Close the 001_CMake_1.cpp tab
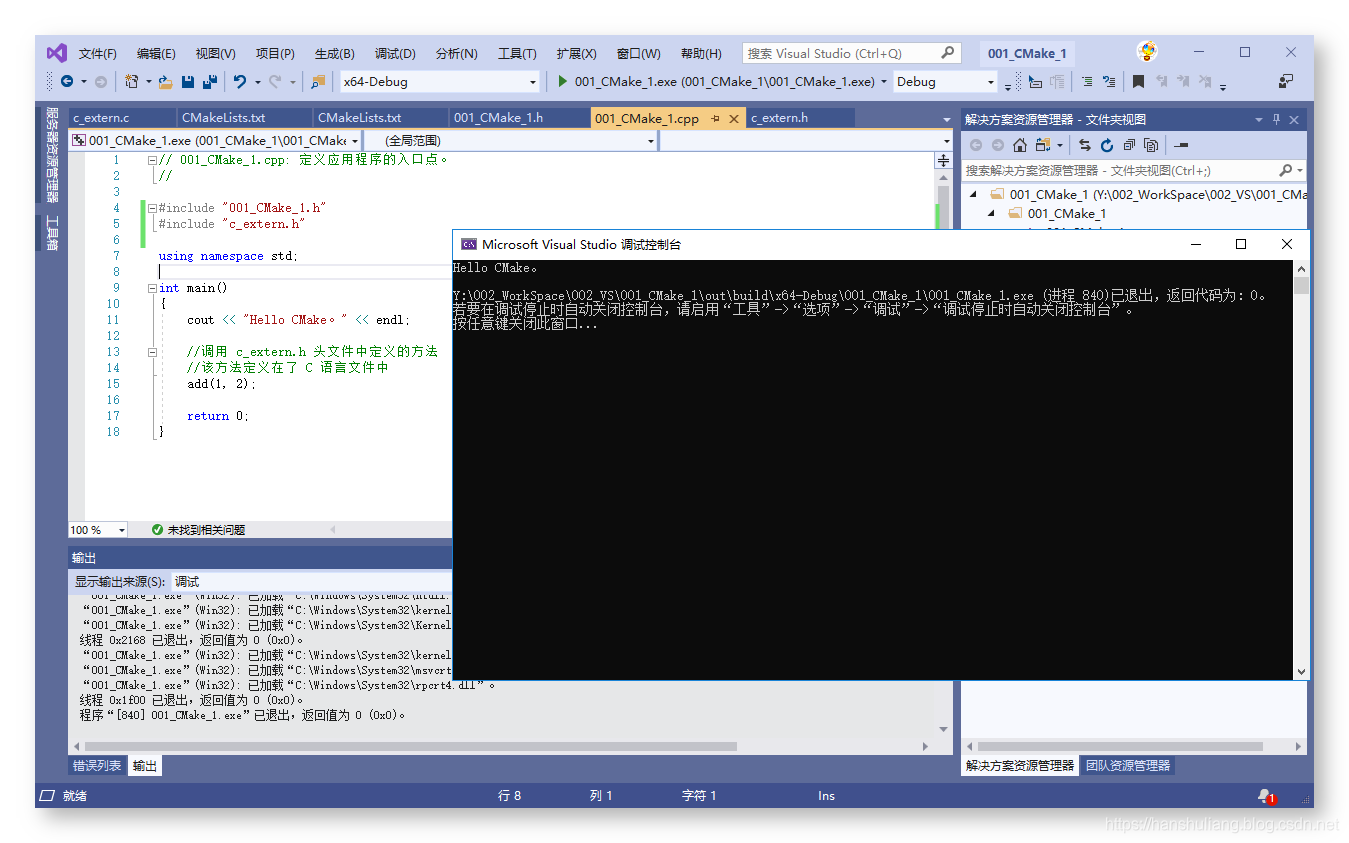Viewport: 1349px width, 843px height. click(734, 118)
